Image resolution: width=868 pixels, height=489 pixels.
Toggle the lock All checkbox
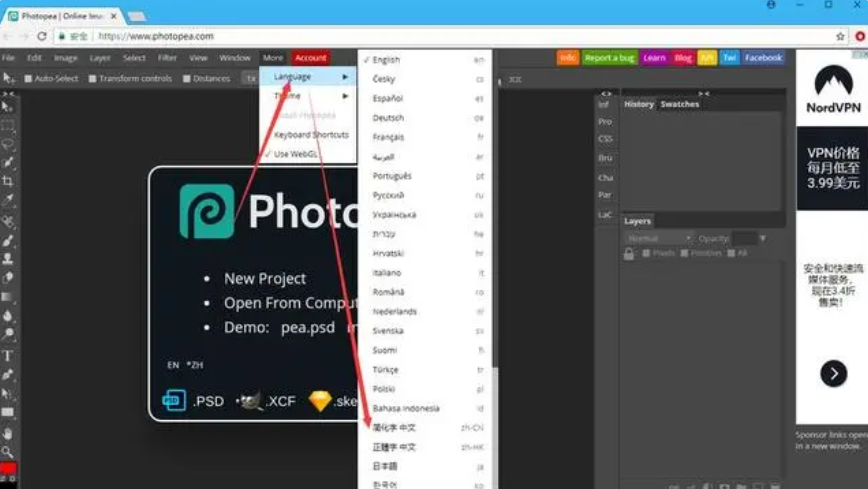coord(731,253)
